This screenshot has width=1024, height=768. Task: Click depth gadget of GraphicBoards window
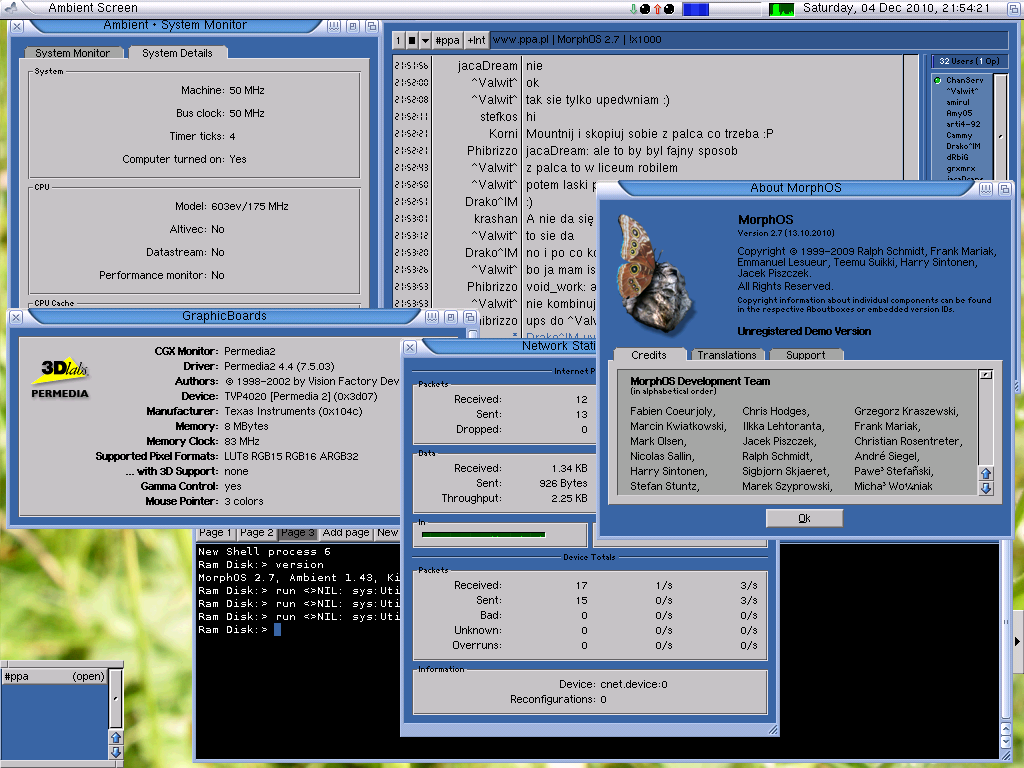(x=470, y=317)
